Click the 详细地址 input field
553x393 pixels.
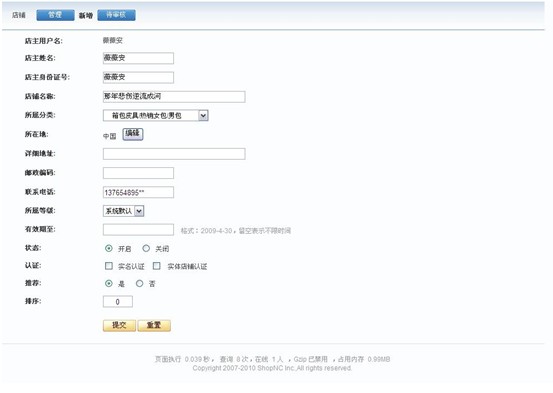(174, 154)
